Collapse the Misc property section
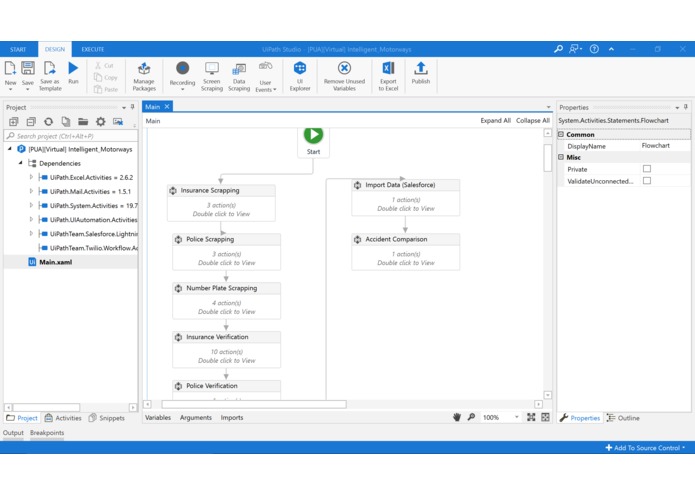Screen dimensions: 695x494 tap(561, 157)
